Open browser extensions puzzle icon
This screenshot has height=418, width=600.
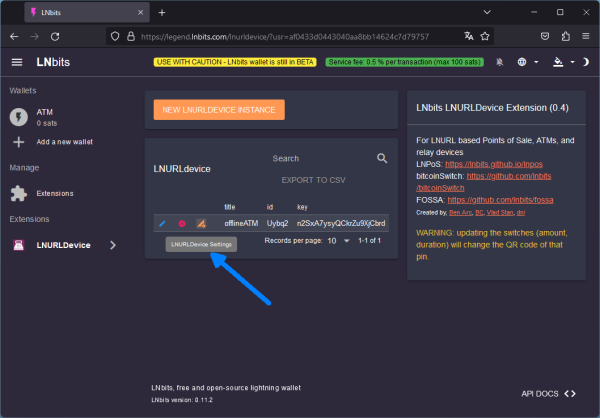click(566, 36)
